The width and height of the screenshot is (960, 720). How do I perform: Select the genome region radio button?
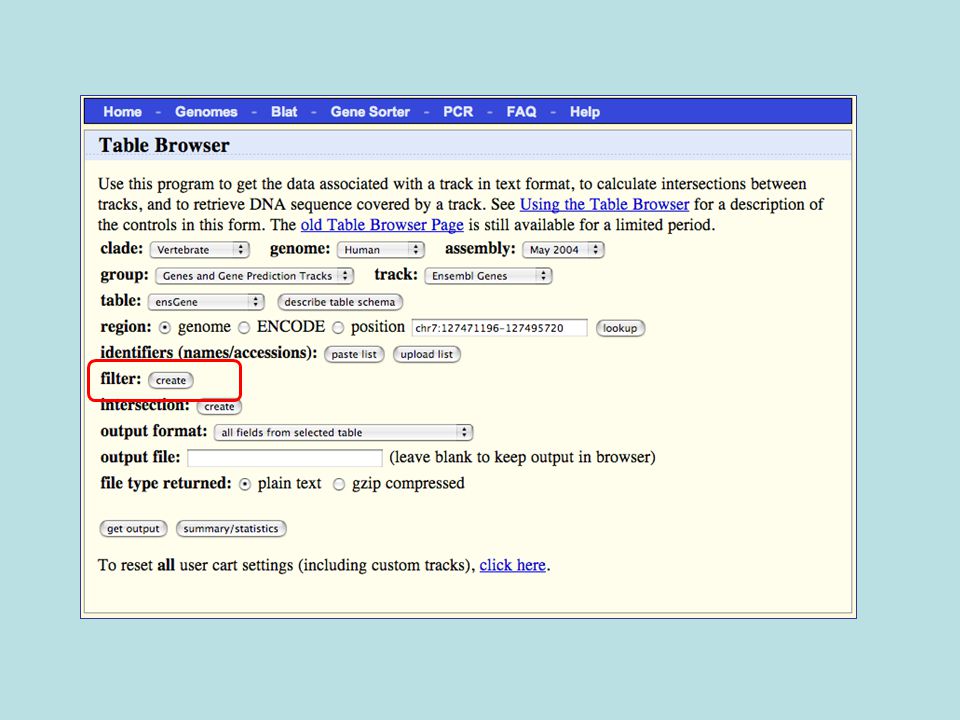(165, 328)
